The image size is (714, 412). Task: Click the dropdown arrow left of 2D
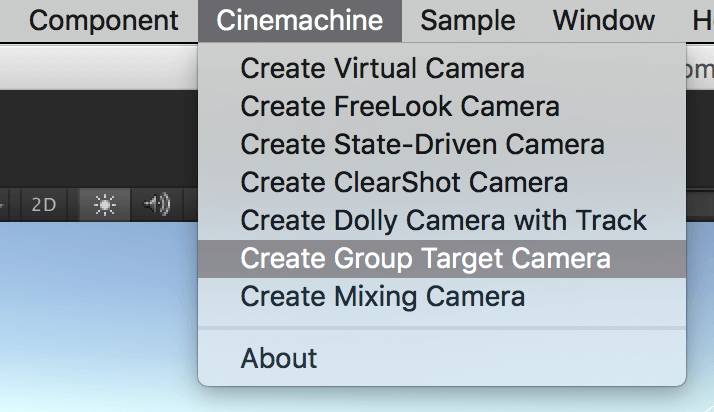click(x=4, y=205)
